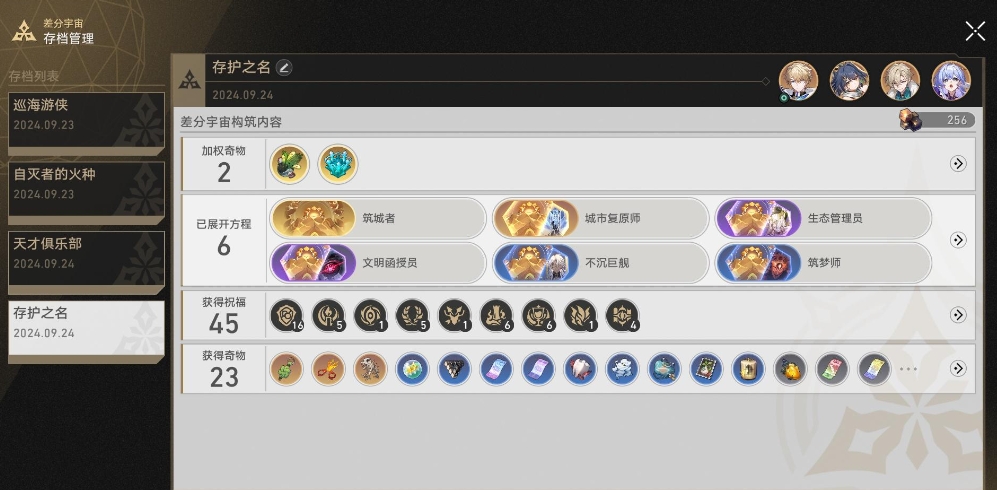
Task: Click the first blessing icon with count 16
Action: click(x=286, y=316)
